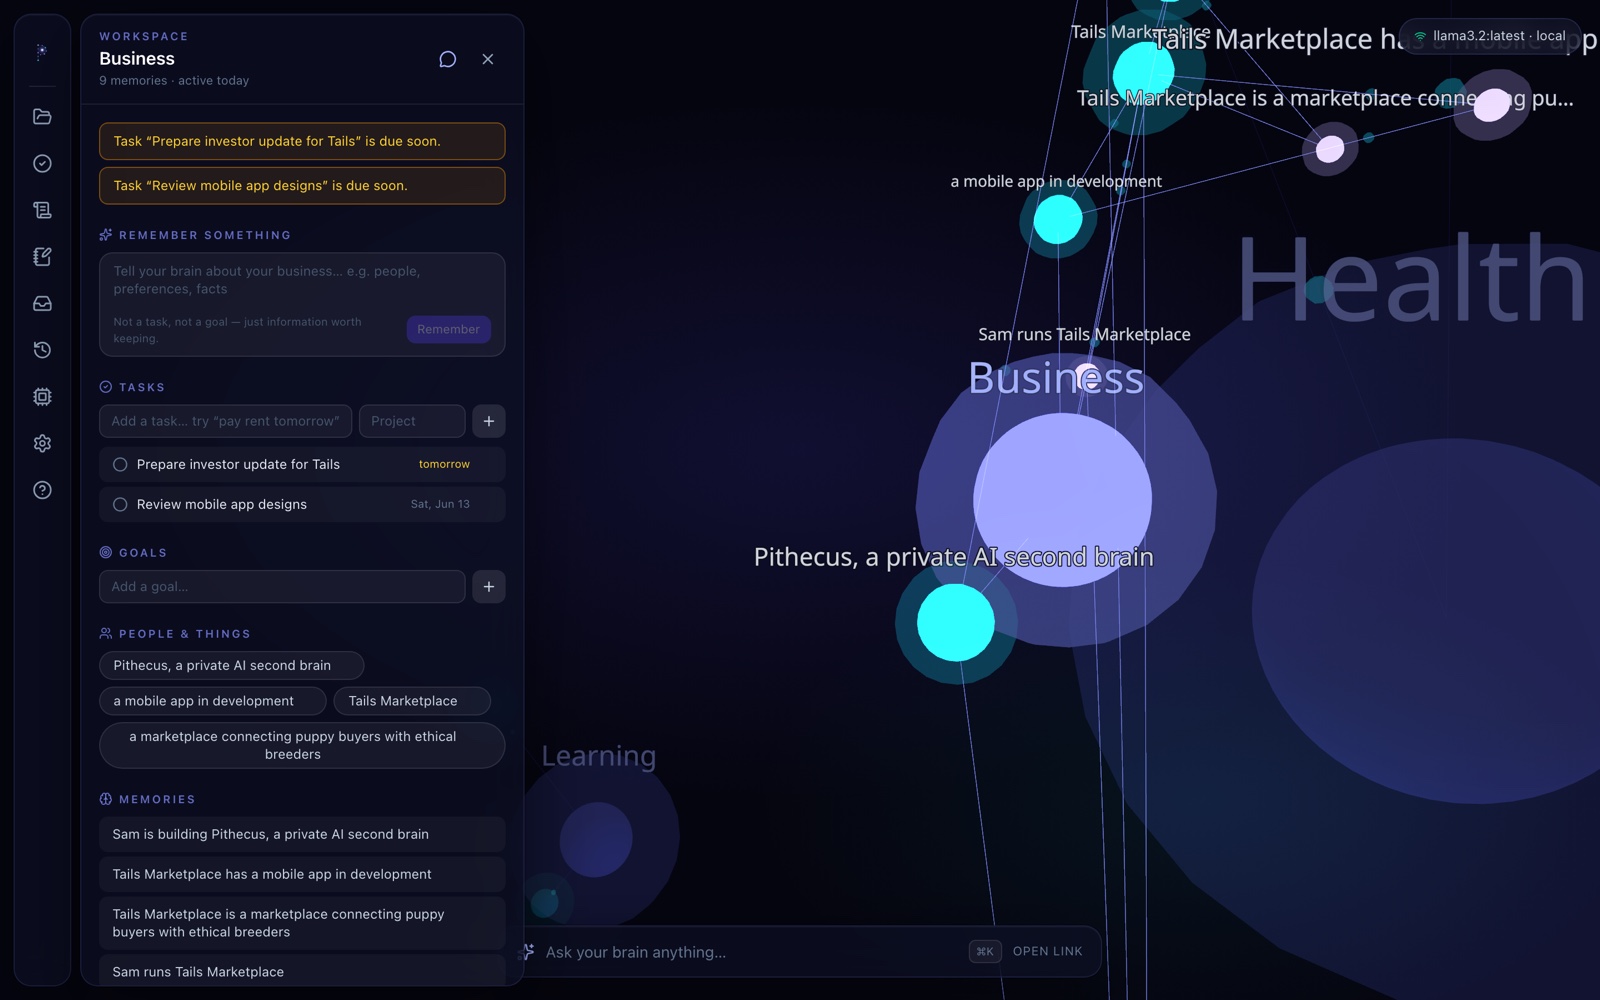Click alert 'Review mobile app designs' due soon
The image size is (1600, 1000).
coord(302,186)
